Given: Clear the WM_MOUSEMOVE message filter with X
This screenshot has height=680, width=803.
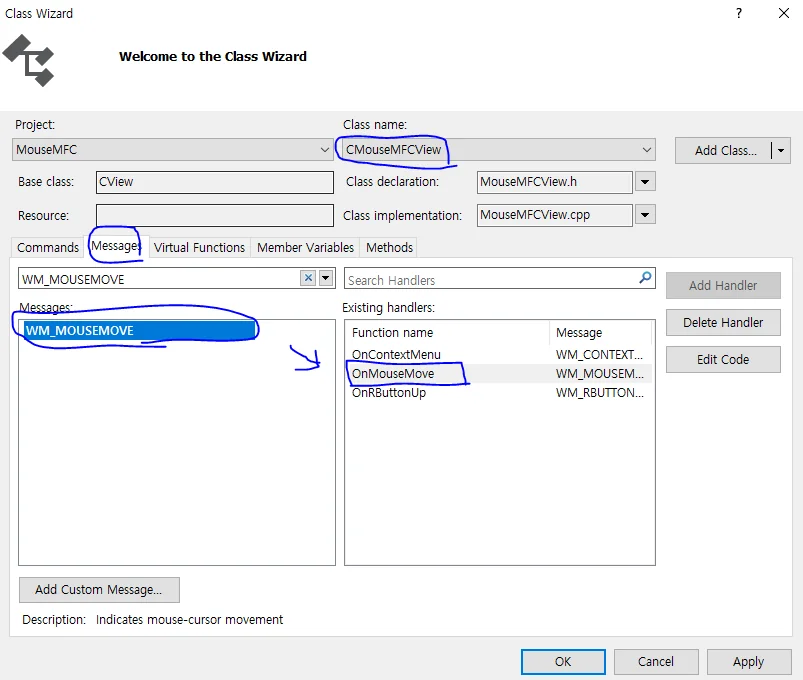Looking at the screenshot, I should (x=308, y=278).
